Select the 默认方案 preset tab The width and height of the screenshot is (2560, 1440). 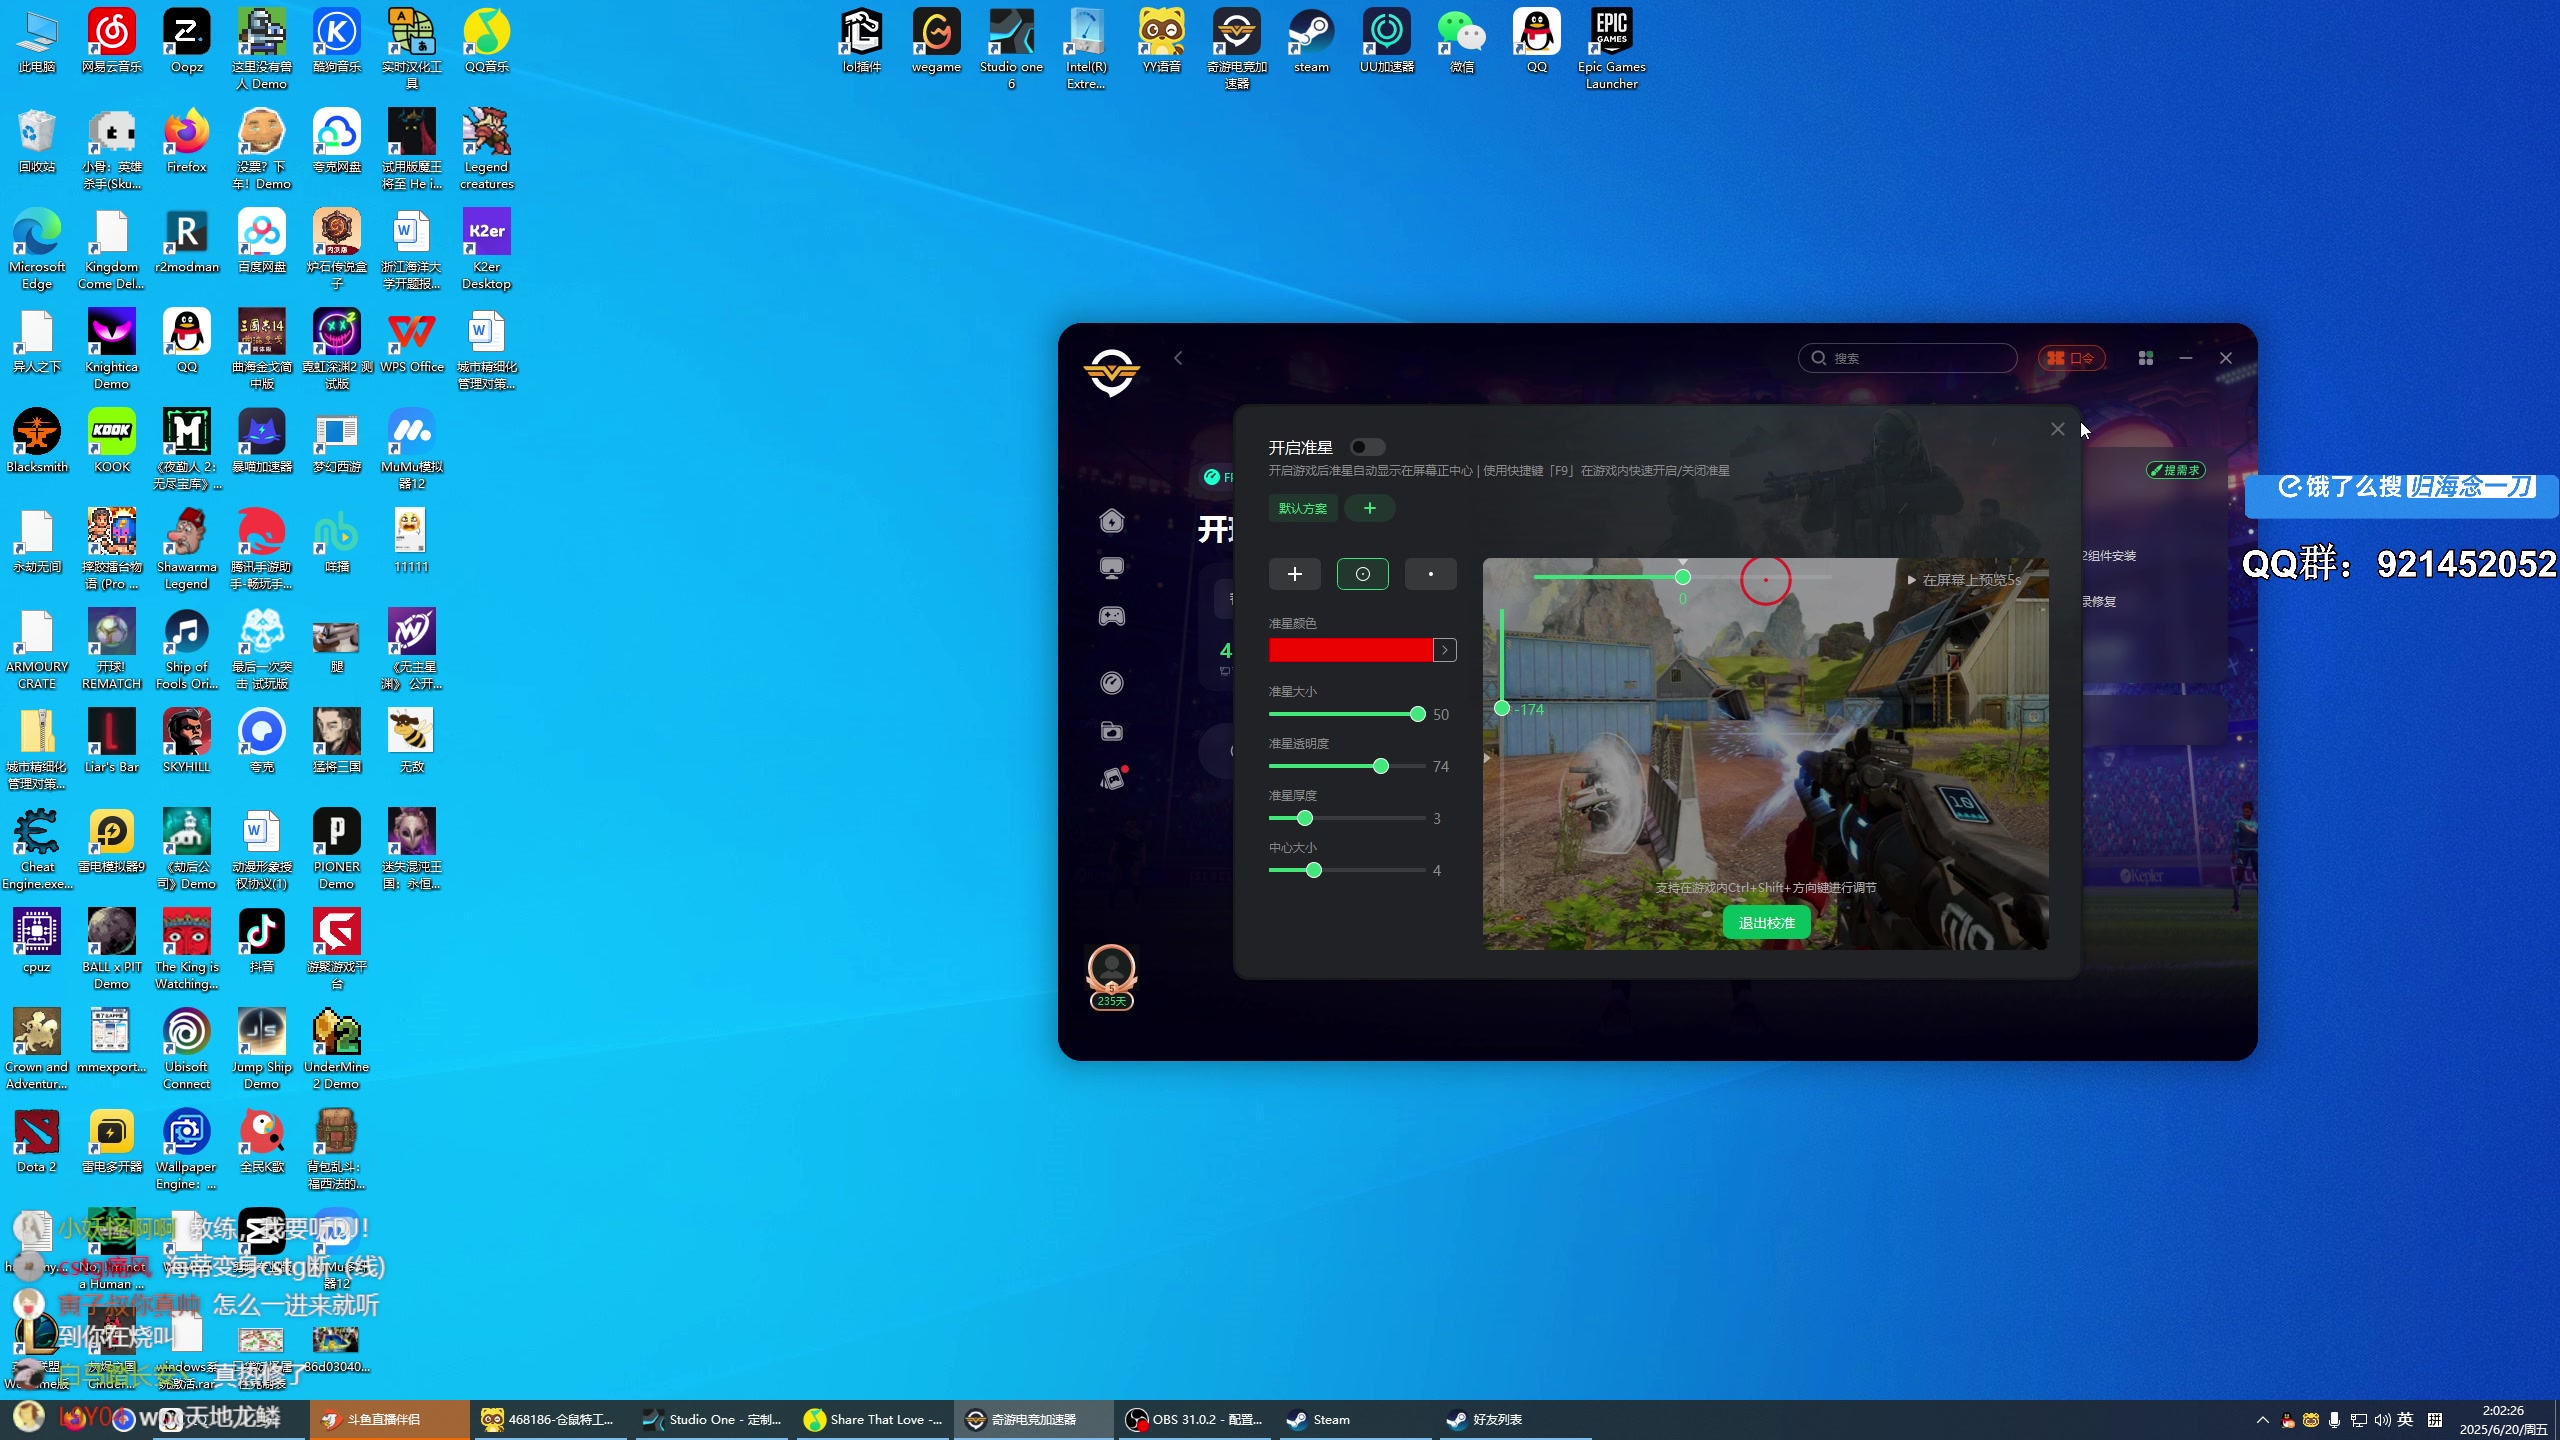click(x=1303, y=509)
